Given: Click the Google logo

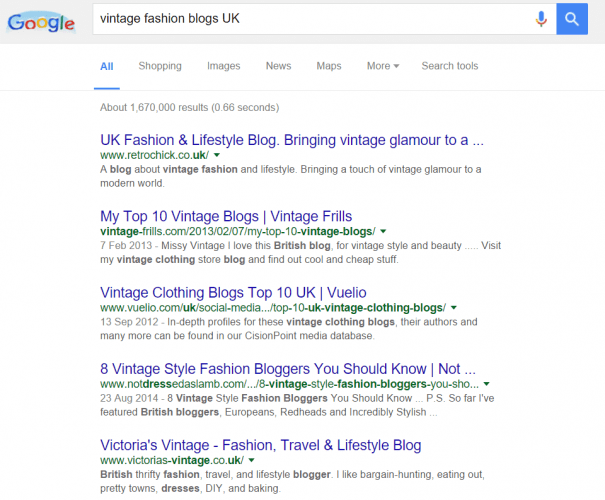Looking at the screenshot, I should [x=41, y=22].
